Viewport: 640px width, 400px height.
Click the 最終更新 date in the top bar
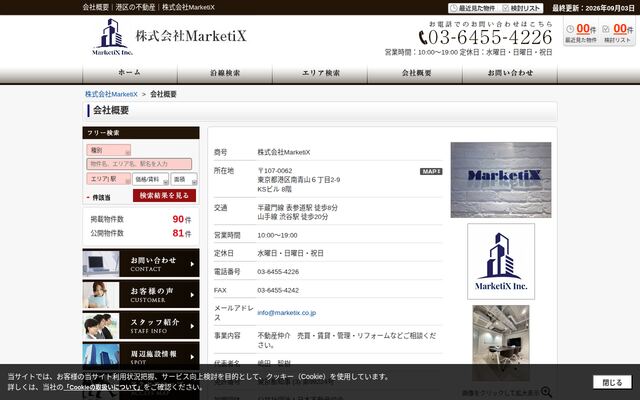tap(593, 8)
